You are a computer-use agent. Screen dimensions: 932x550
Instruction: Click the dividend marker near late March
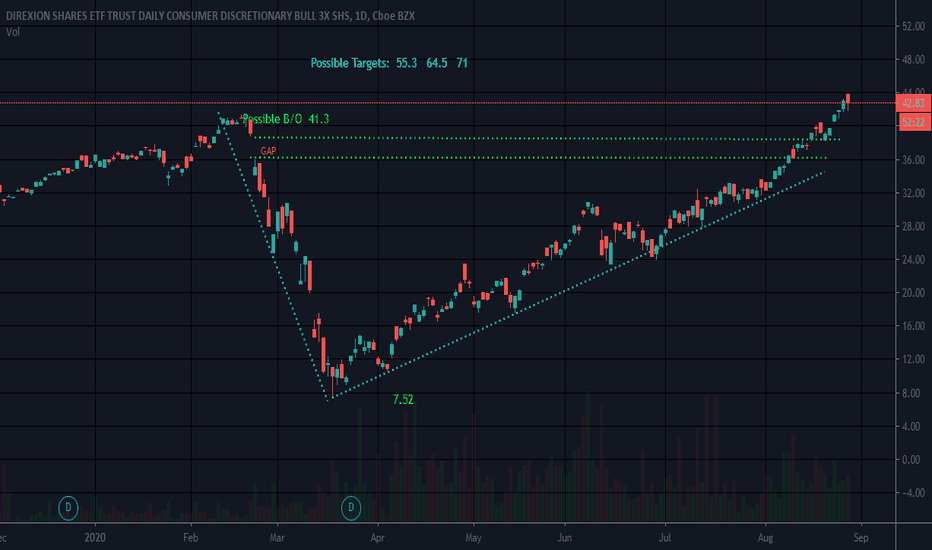click(351, 508)
